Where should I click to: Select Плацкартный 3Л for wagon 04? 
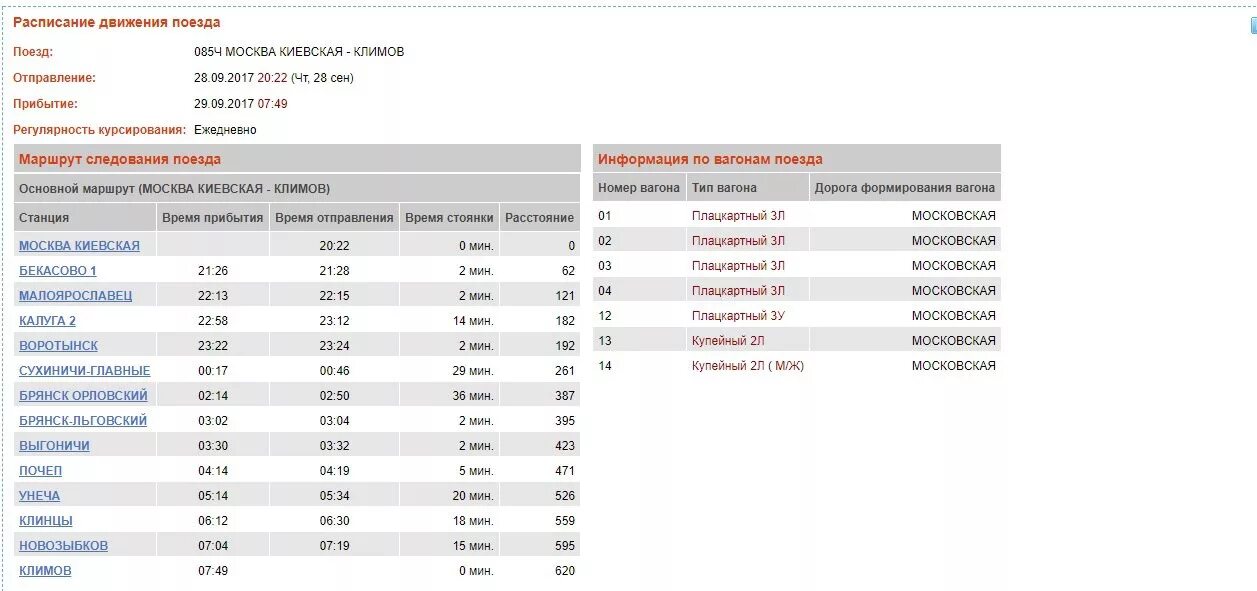[738, 291]
